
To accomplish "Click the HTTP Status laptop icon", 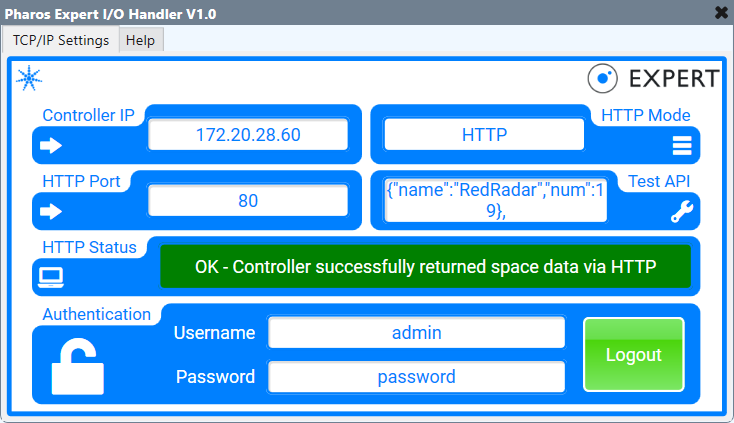I will [51, 278].
